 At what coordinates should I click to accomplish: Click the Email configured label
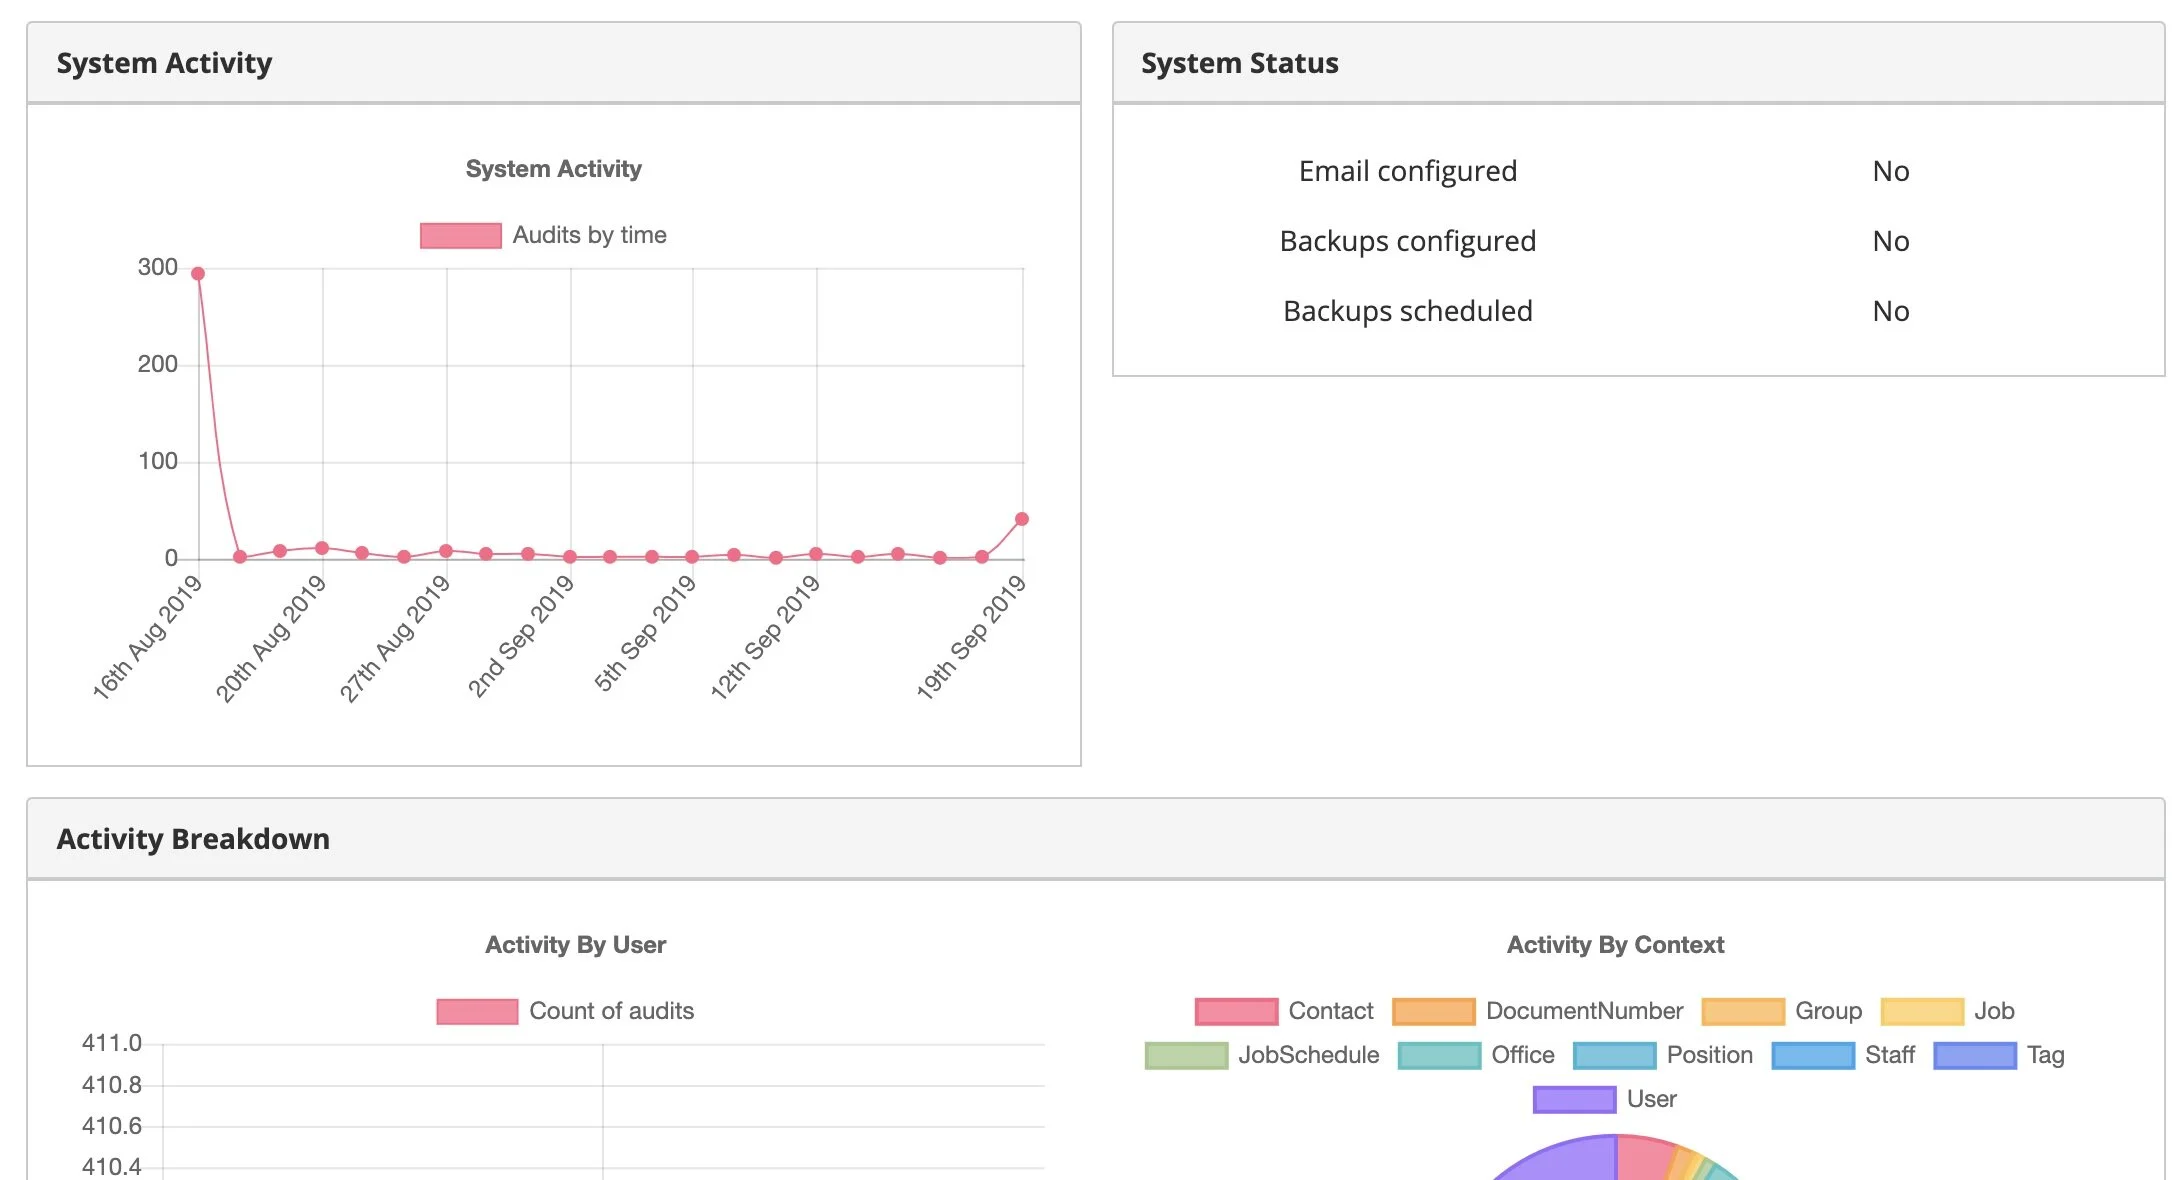[1408, 172]
